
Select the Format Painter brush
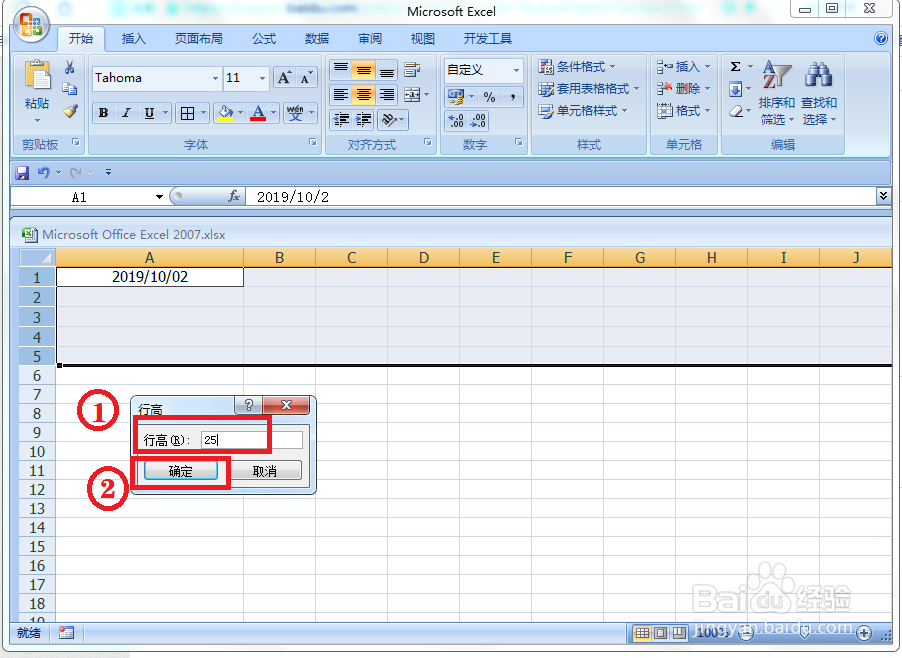coord(70,110)
